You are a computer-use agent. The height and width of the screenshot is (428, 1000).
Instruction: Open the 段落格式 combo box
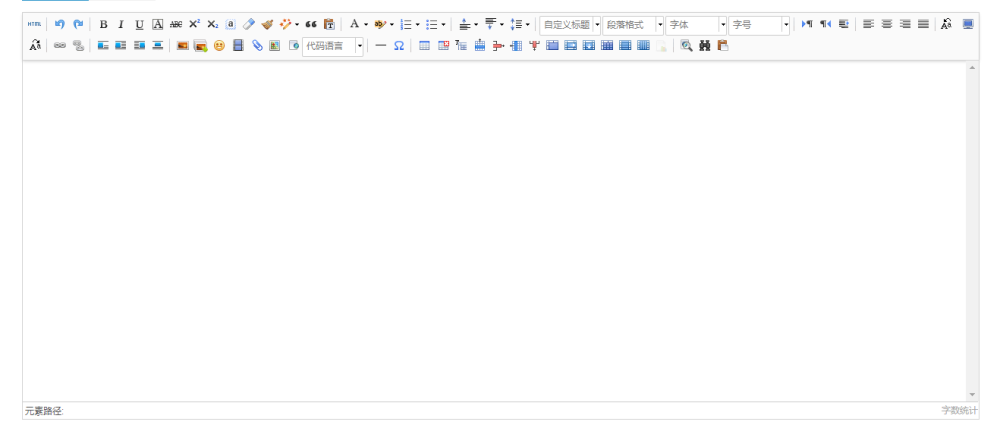point(633,25)
